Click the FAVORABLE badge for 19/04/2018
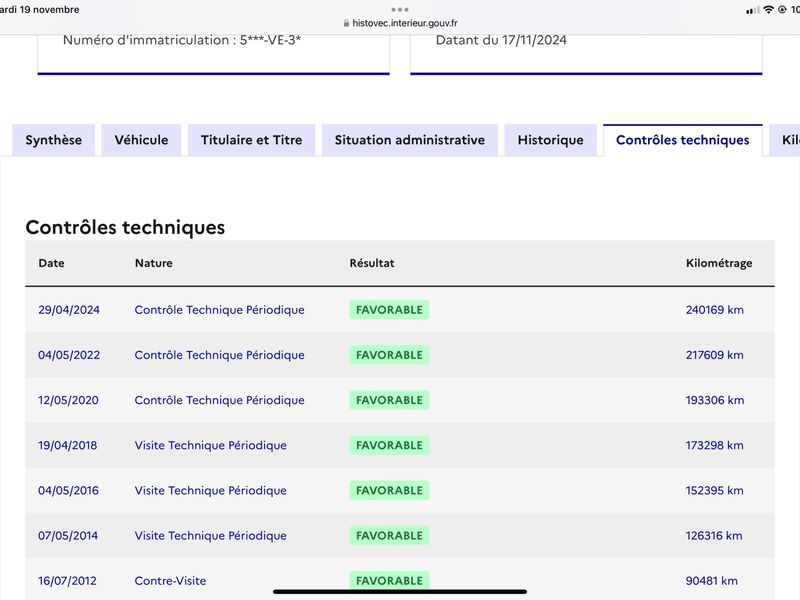Image resolution: width=800 pixels, height=600 pixels. [x=389, y=445]
